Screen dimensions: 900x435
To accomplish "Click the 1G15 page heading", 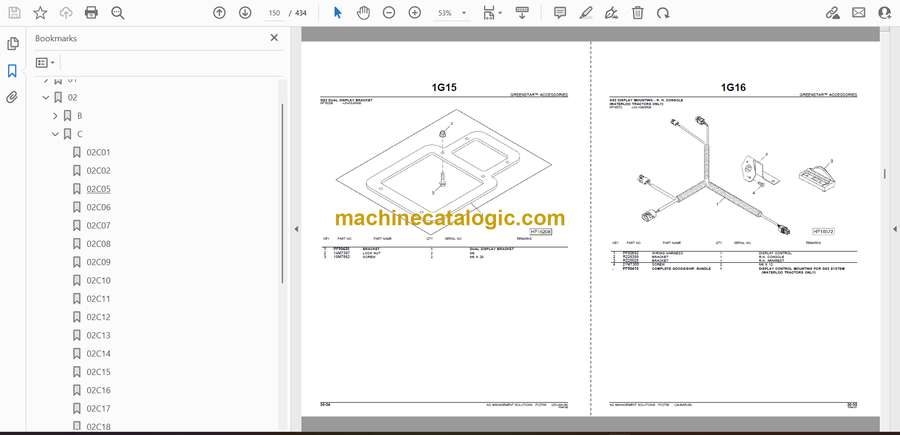I will (x=444, y=88).
